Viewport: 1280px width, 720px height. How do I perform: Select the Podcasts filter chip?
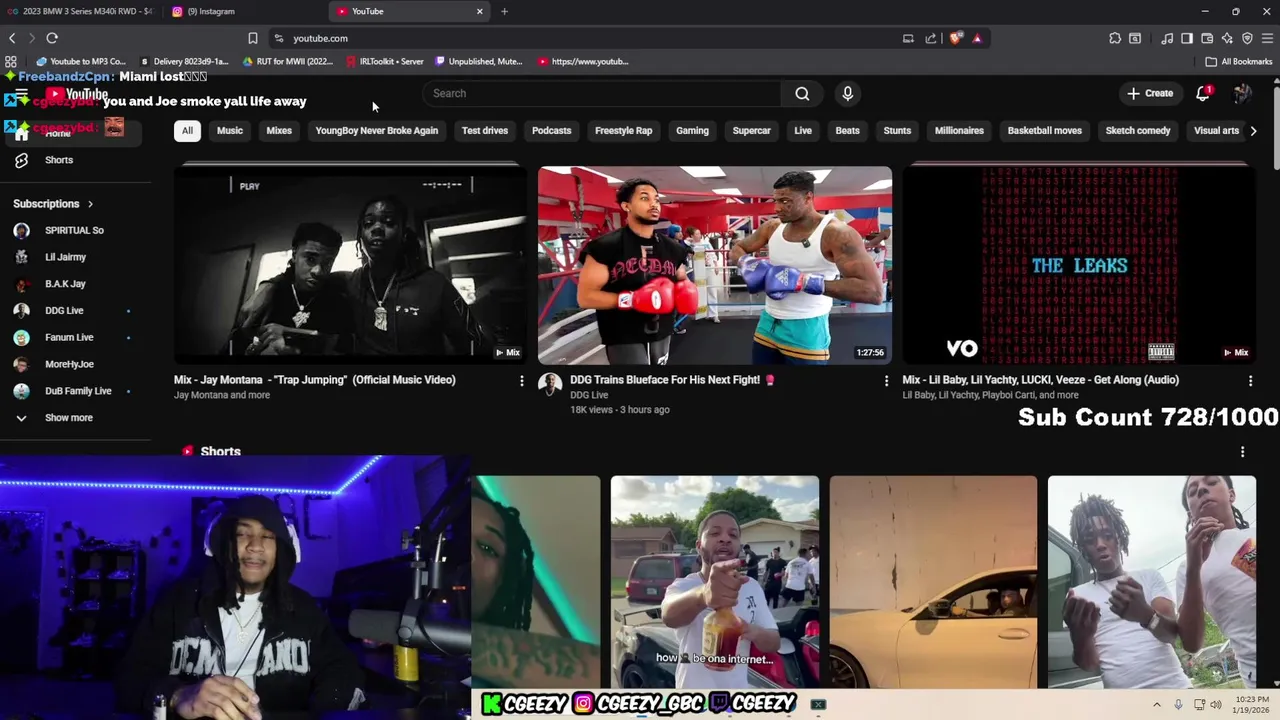pyautogui.click(x=551, y=131)
